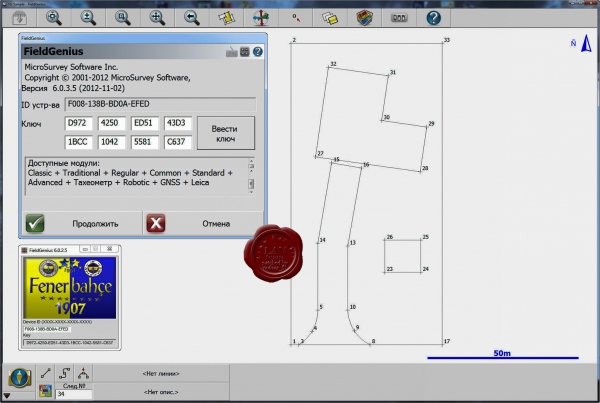Screen dimensions: 600x403
Task: Click the 'Ввести ключ' button
Action: (226, 133)
